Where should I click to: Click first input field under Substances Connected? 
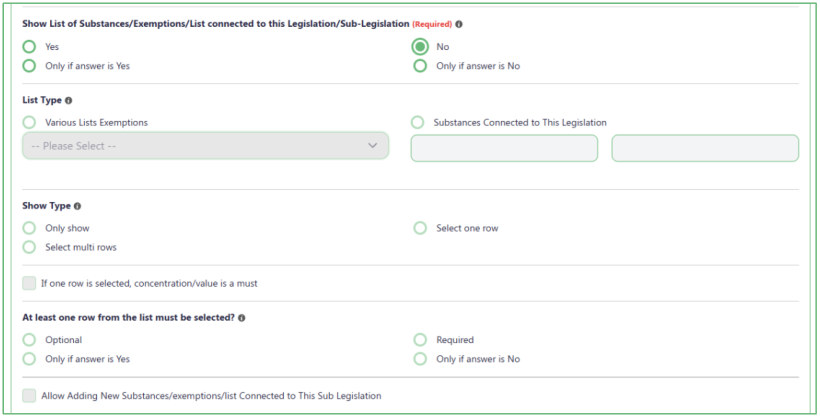504,148
